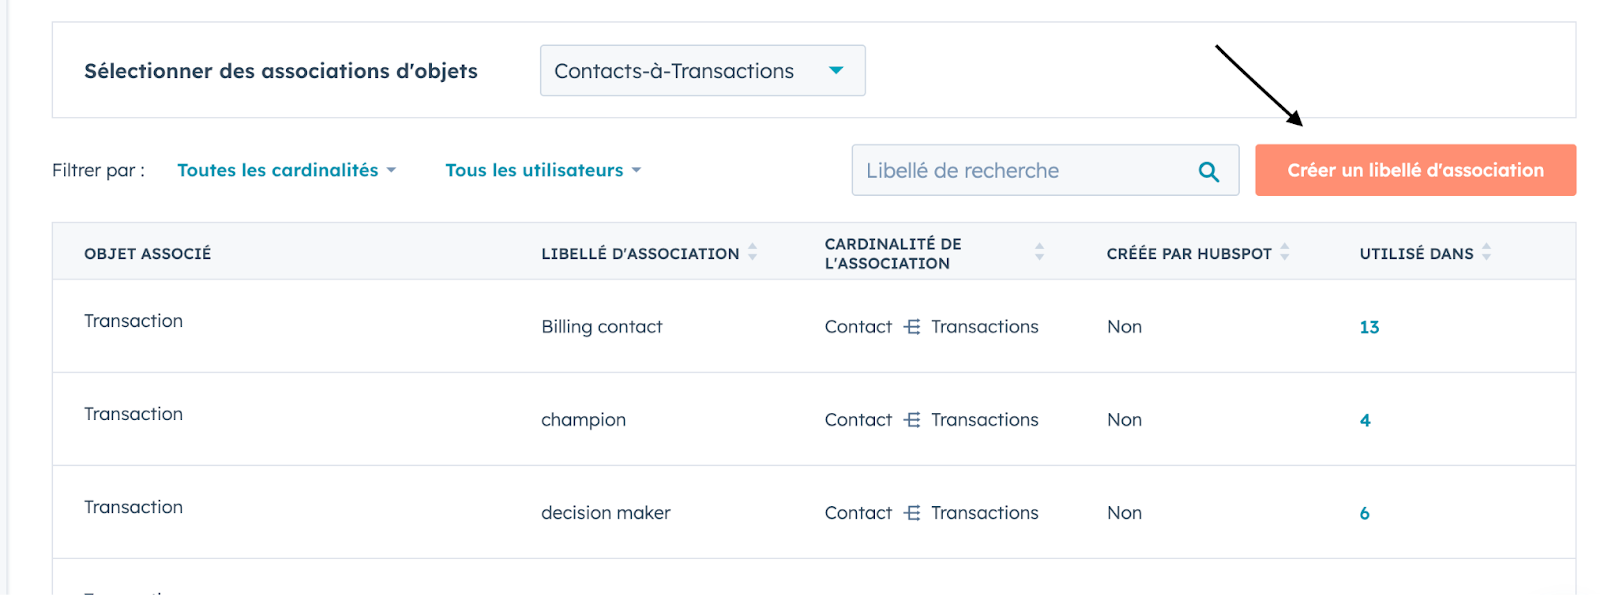Open the 6 usages link
Screen dimensions: 1600x595
(1364, 513)
